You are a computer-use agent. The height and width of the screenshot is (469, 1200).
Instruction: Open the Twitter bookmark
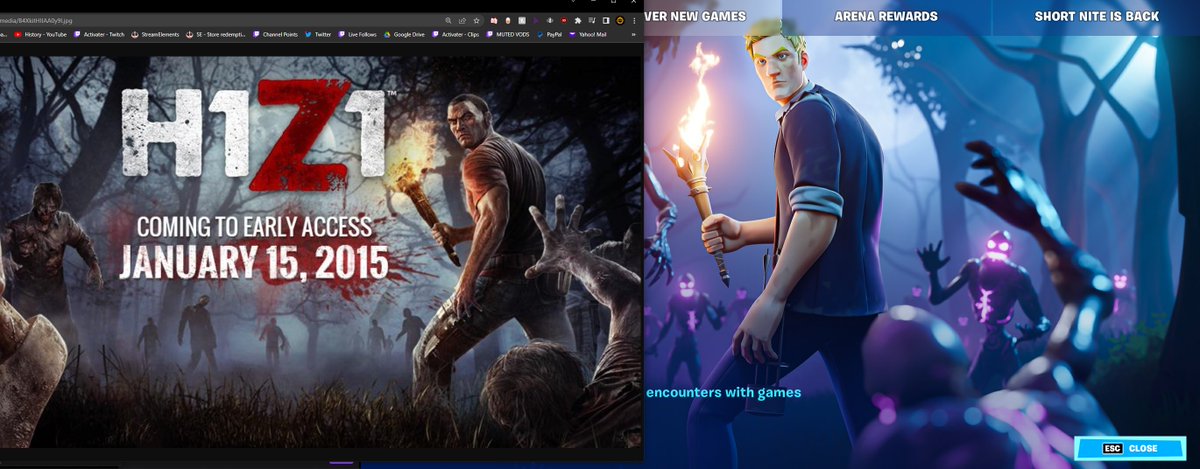click(318, 35)
